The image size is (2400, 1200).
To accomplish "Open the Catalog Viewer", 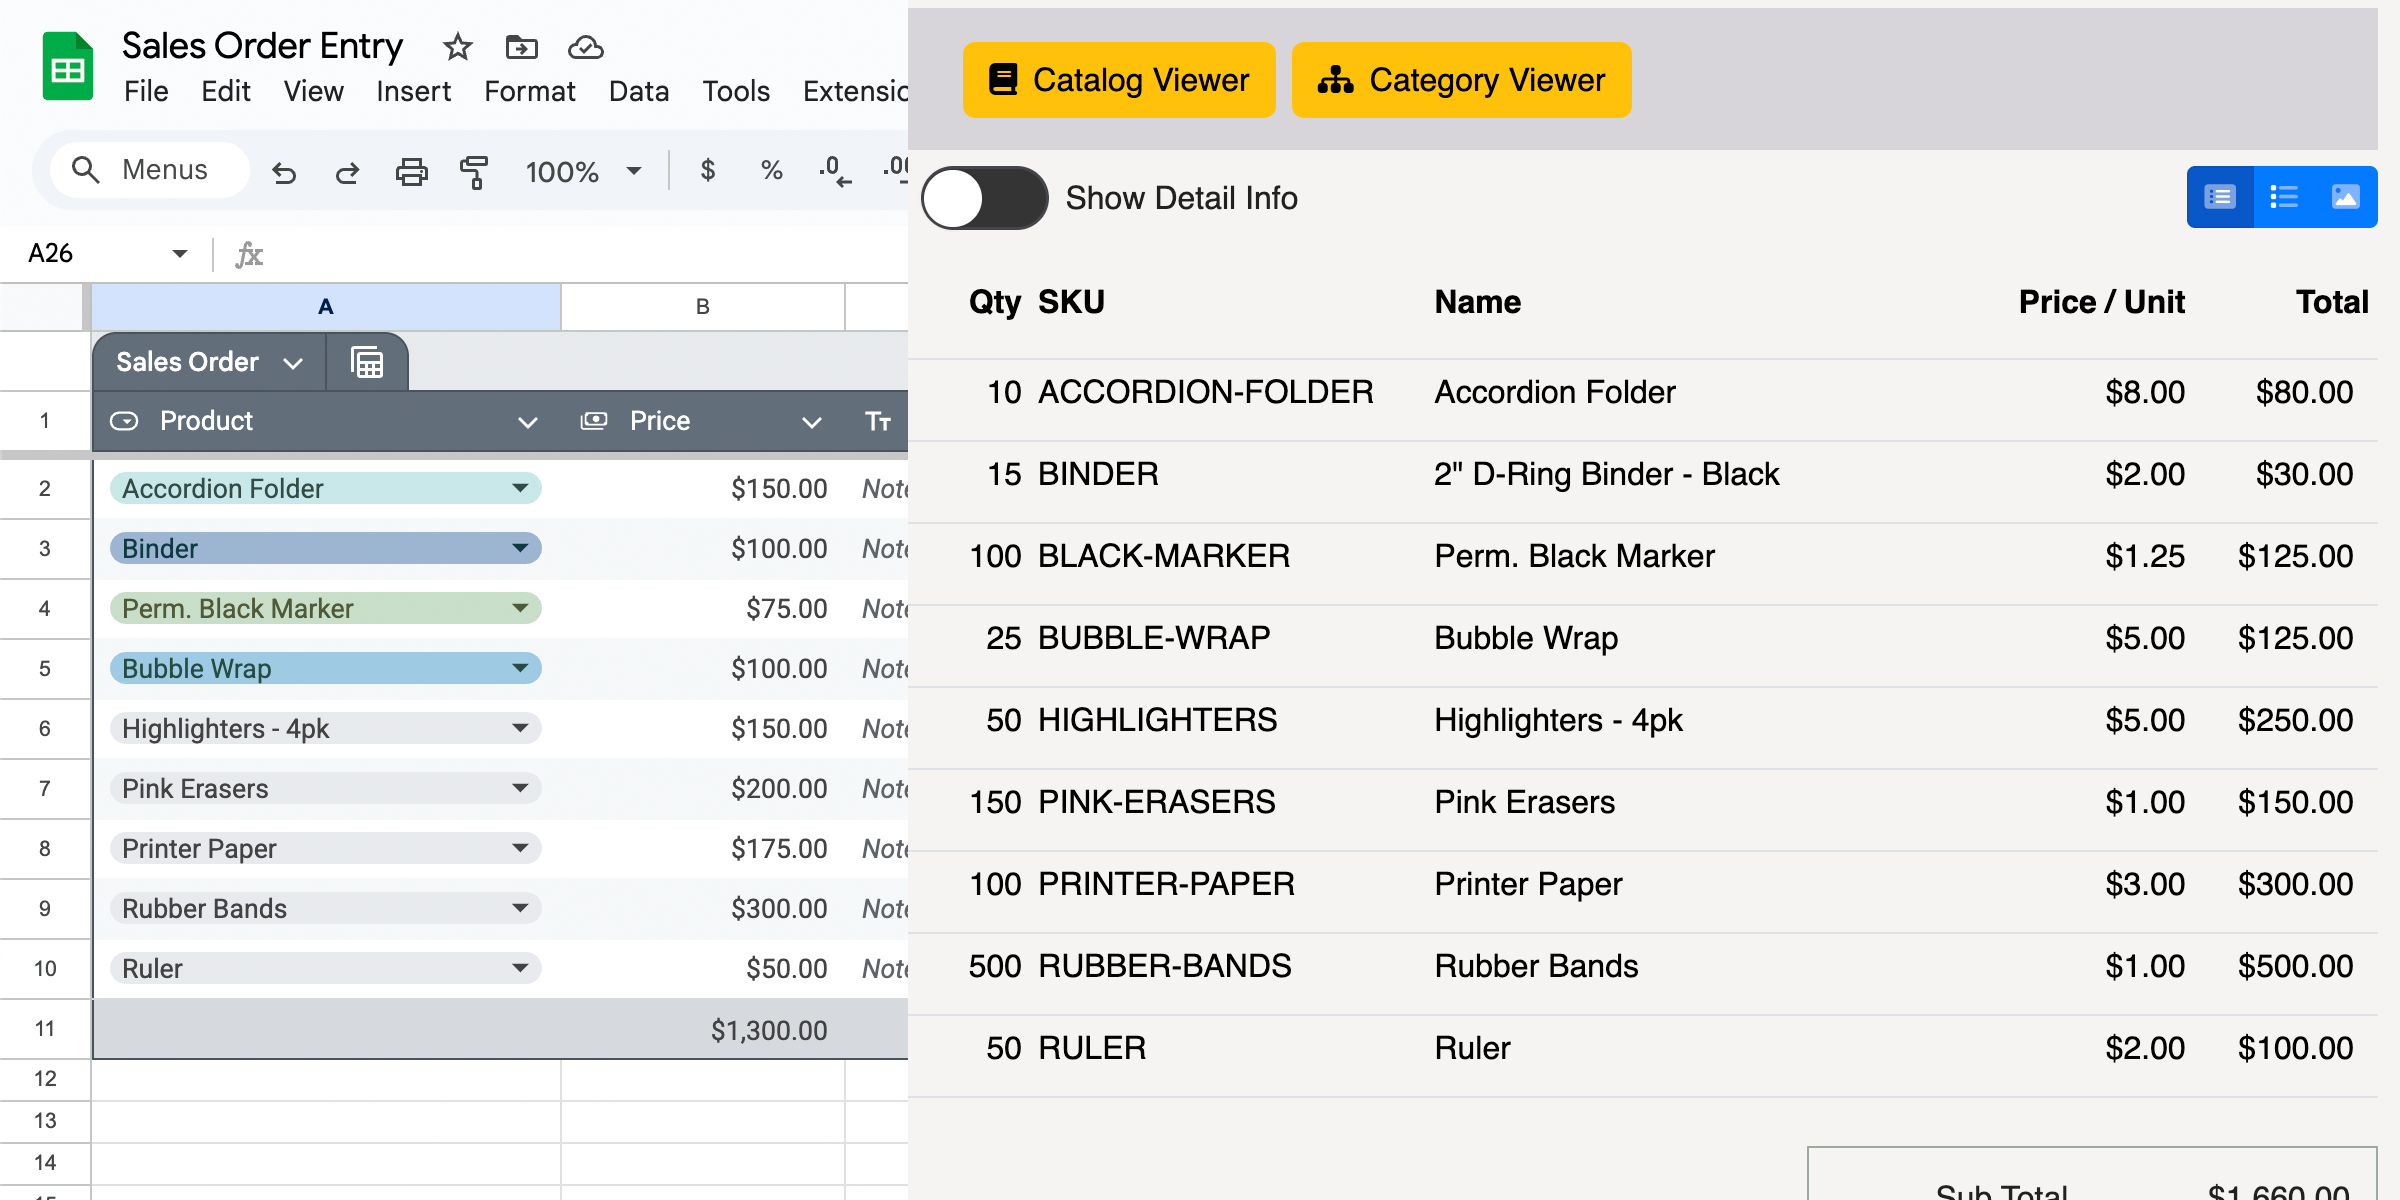I will pyautogui.click(x=1118, y=80).
